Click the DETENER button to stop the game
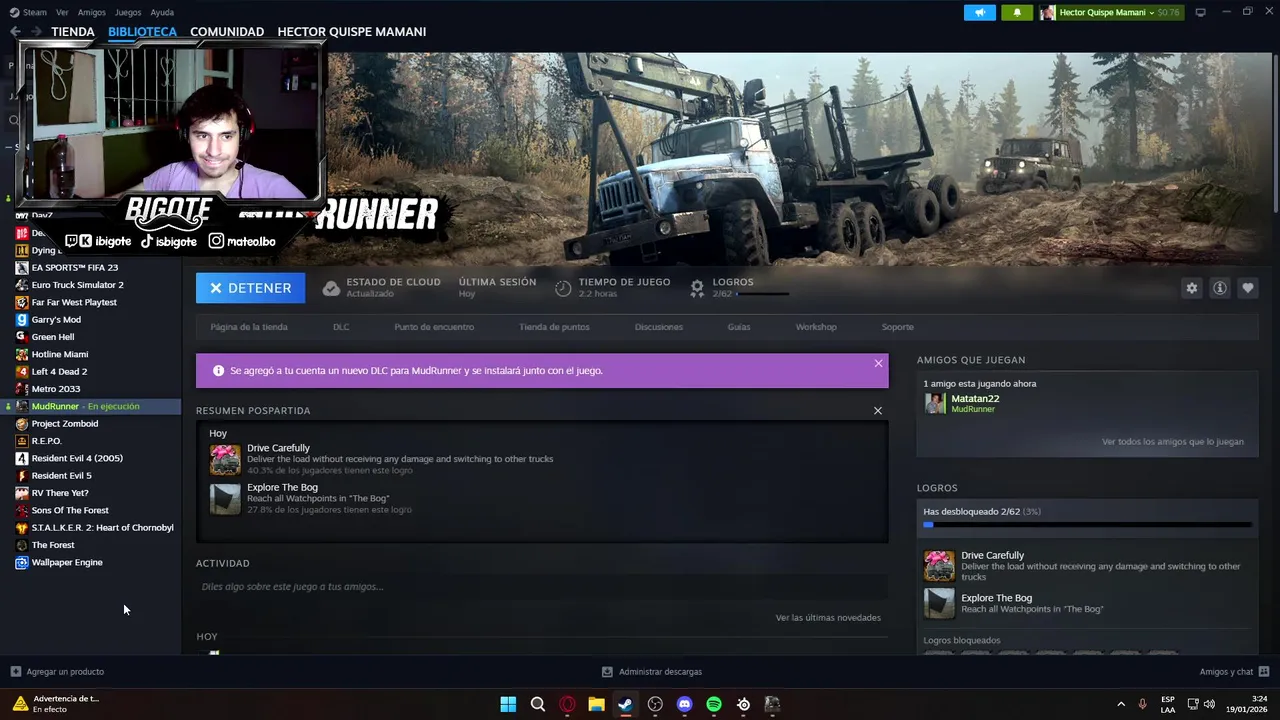The height and width of the screenshot is (720, 1280). (x=250, y=288)
